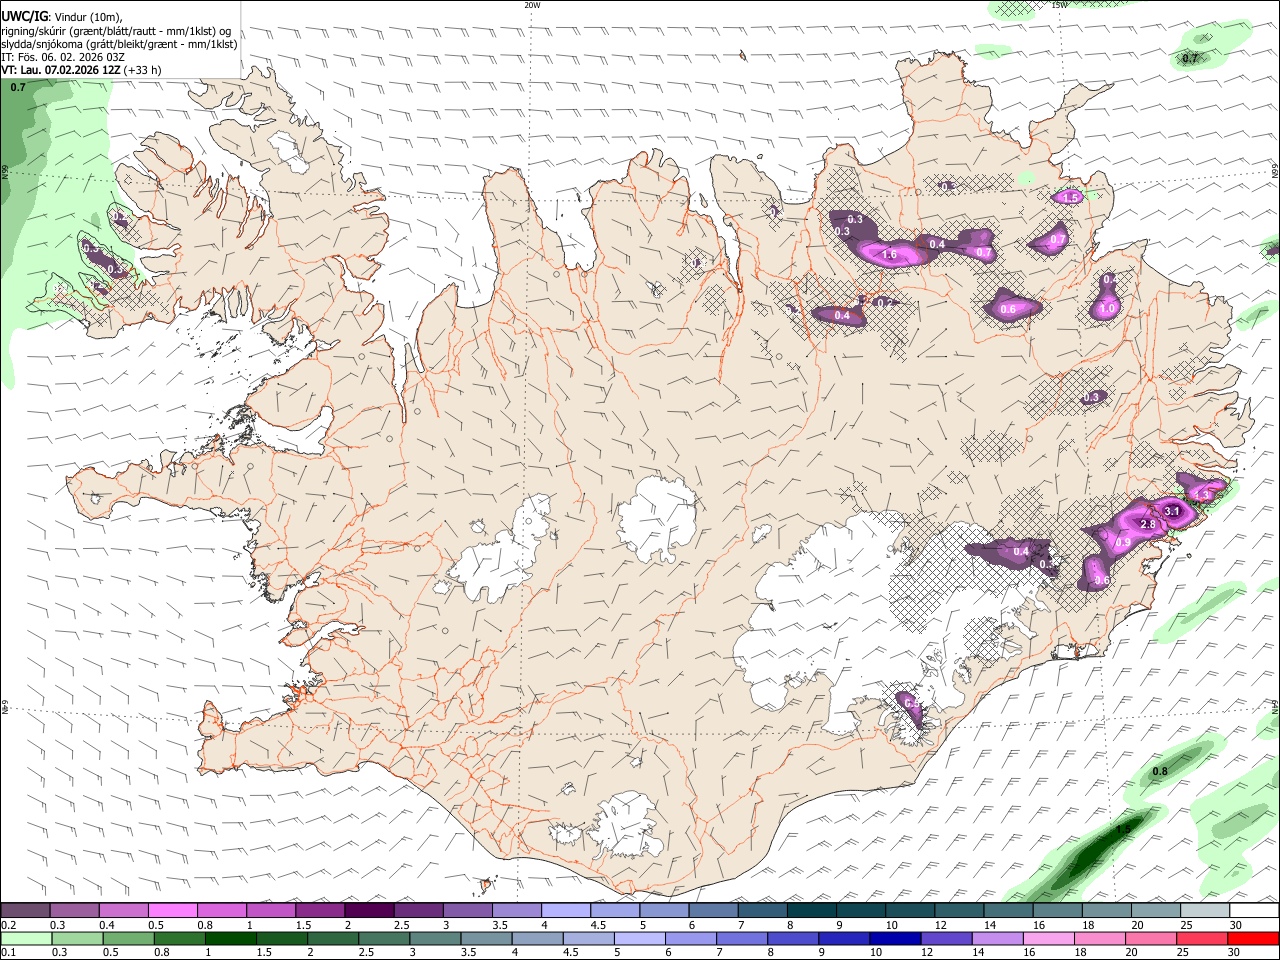Click the upper legend swatch starting at 3.5
Viewport: 1280px width, 960px height.
pos(516,910)
